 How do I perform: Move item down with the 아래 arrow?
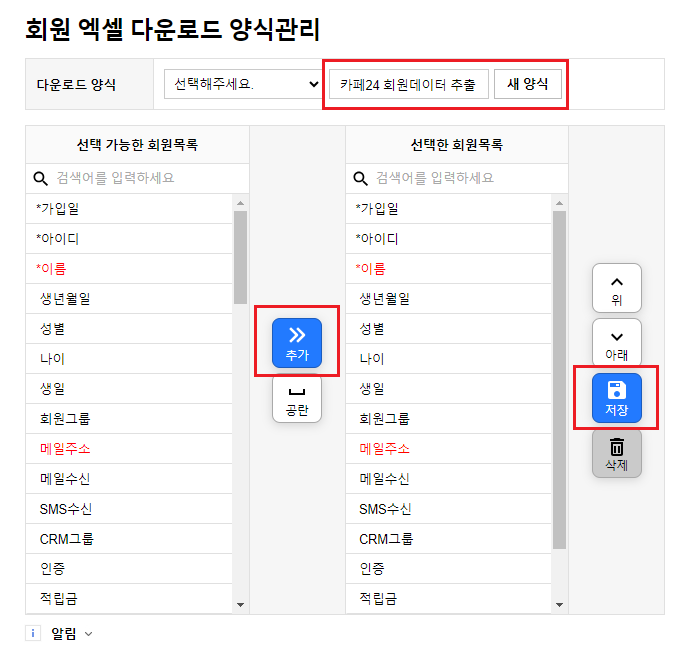616,343
